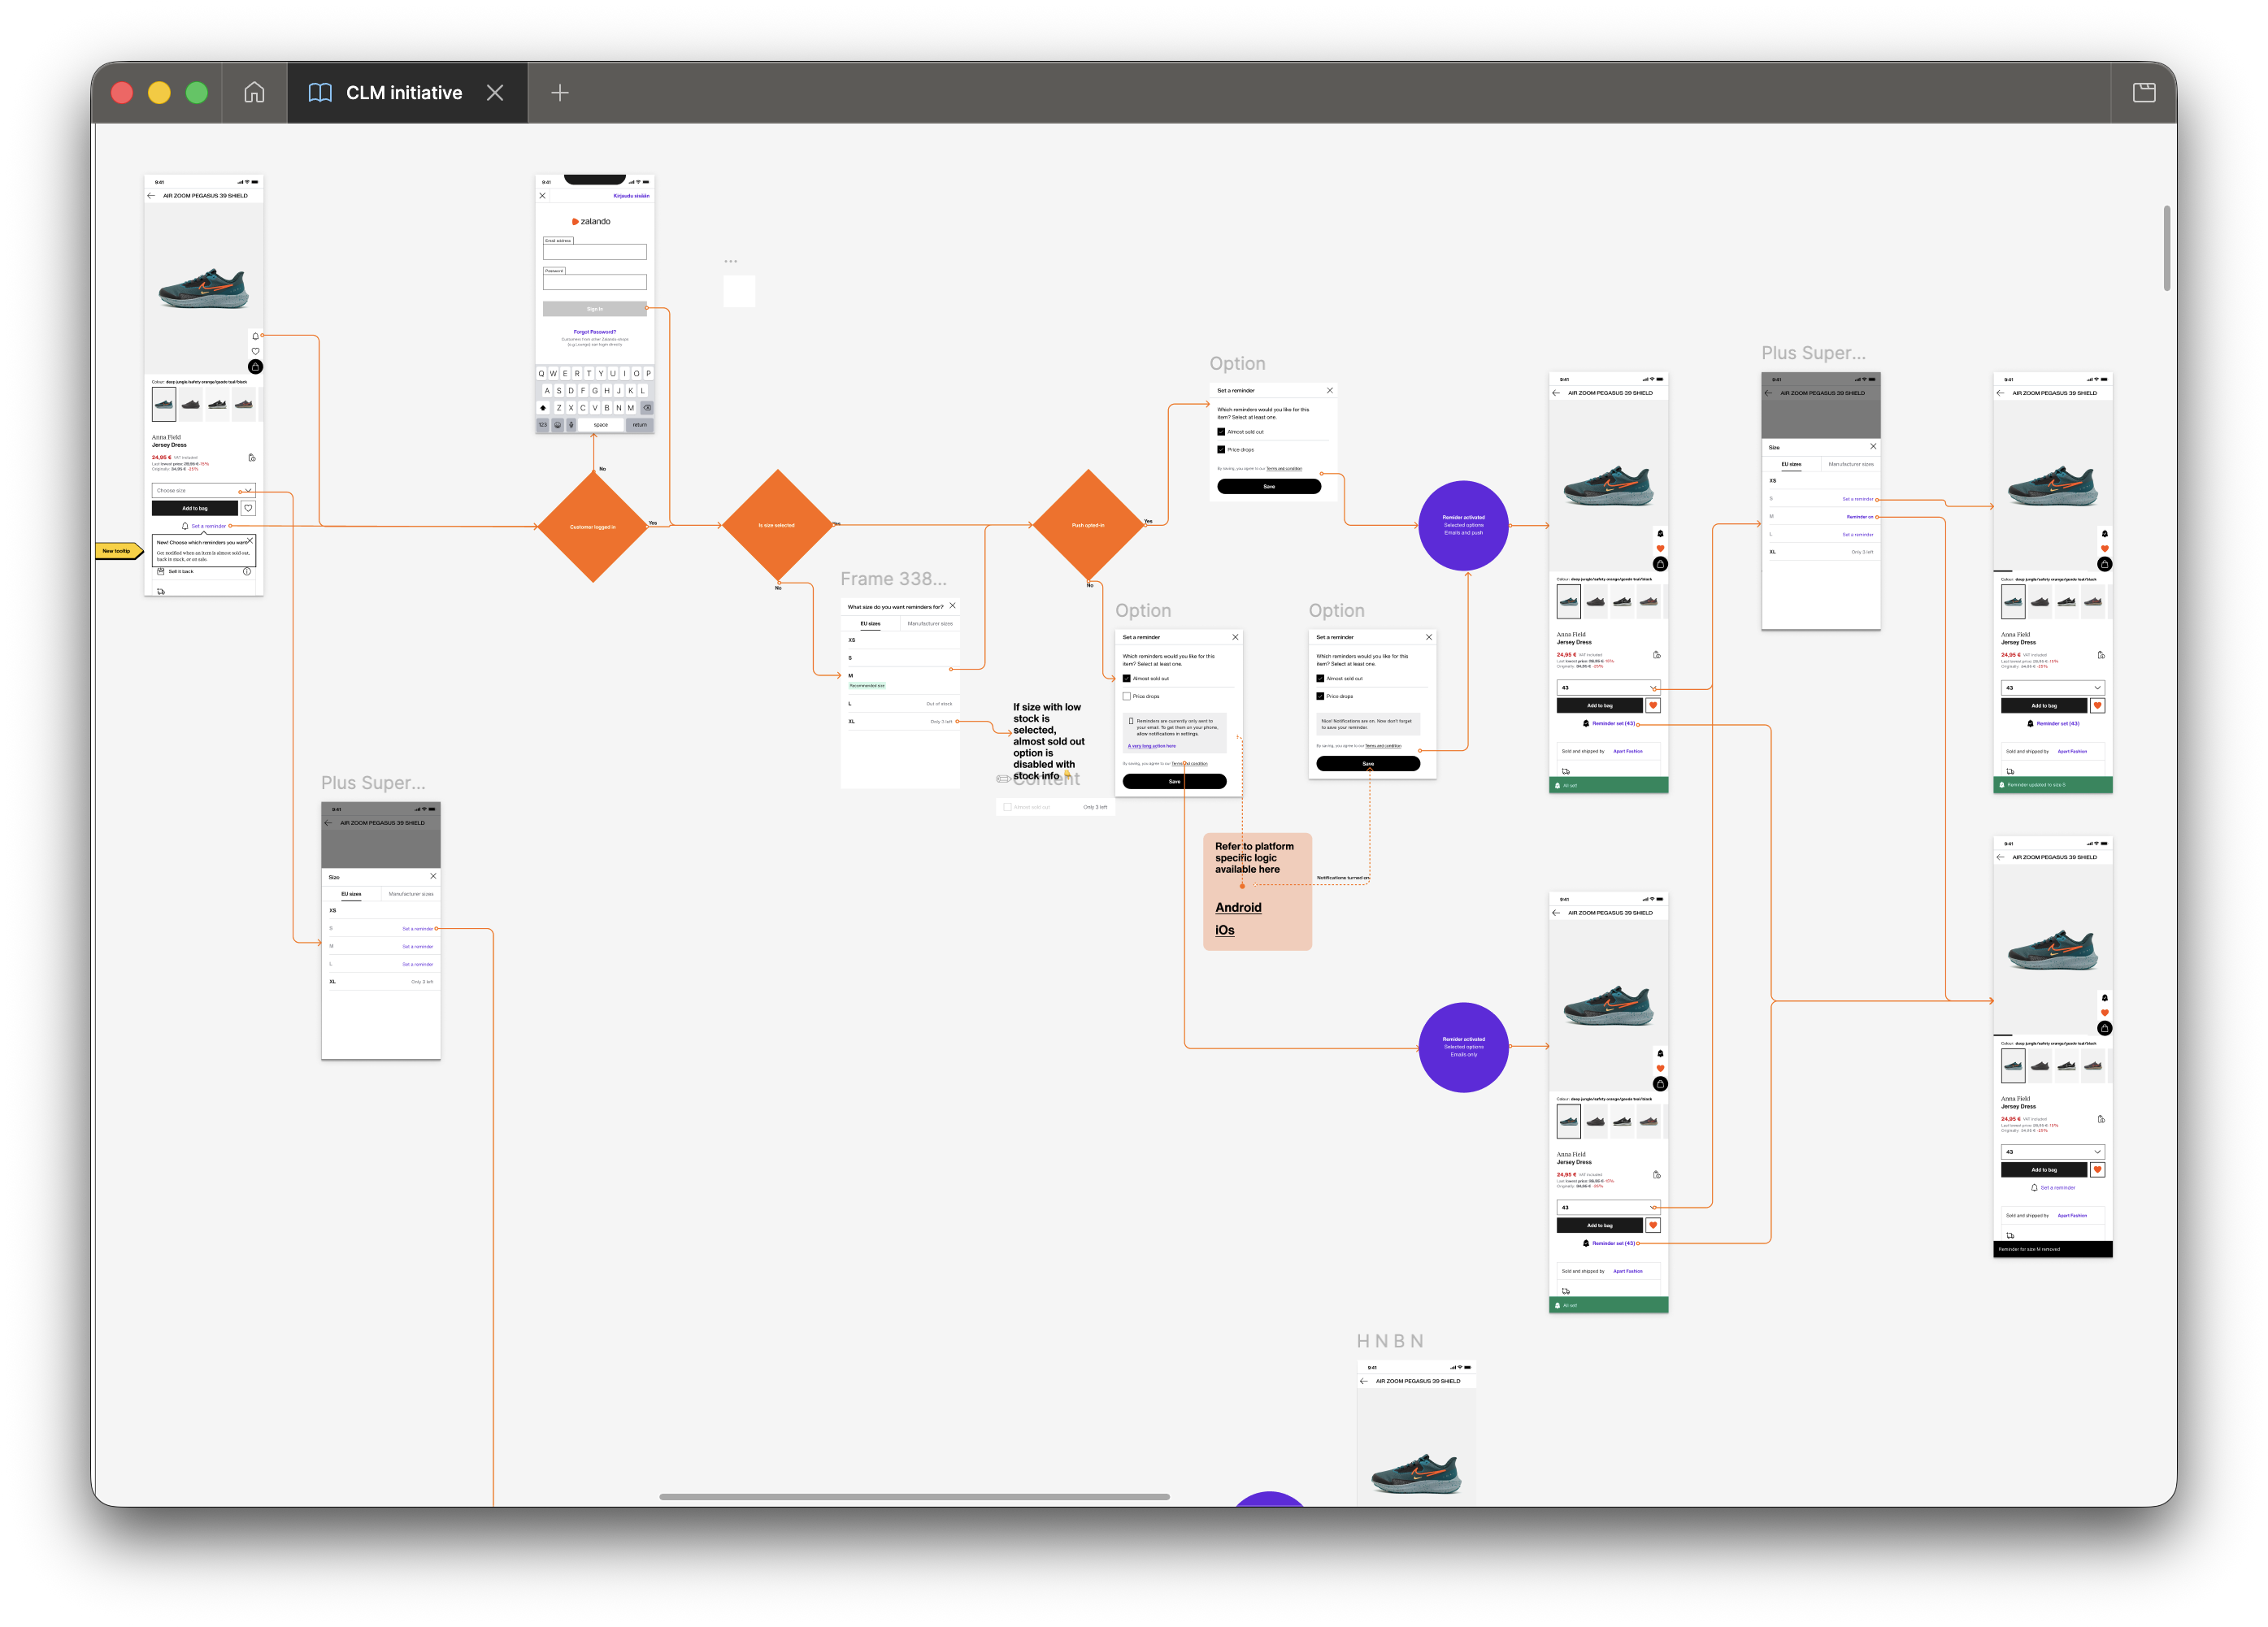The width and height of the screenshot is (2268, 1627).
Task: Click info icon in Sell it back row
Action: (x=247, y=571)
